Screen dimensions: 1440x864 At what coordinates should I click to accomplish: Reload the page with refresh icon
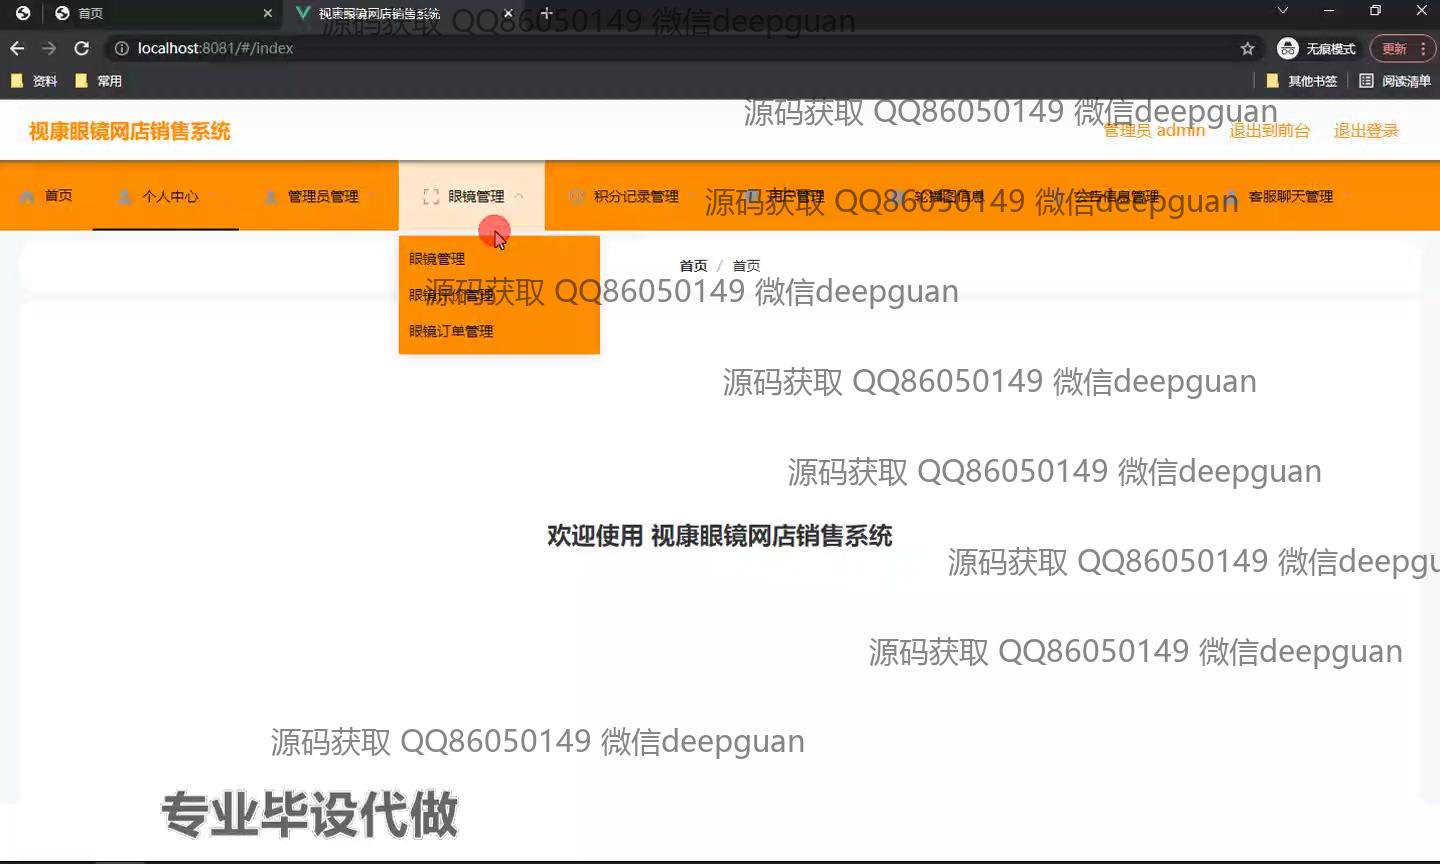(x=82, y=48)
